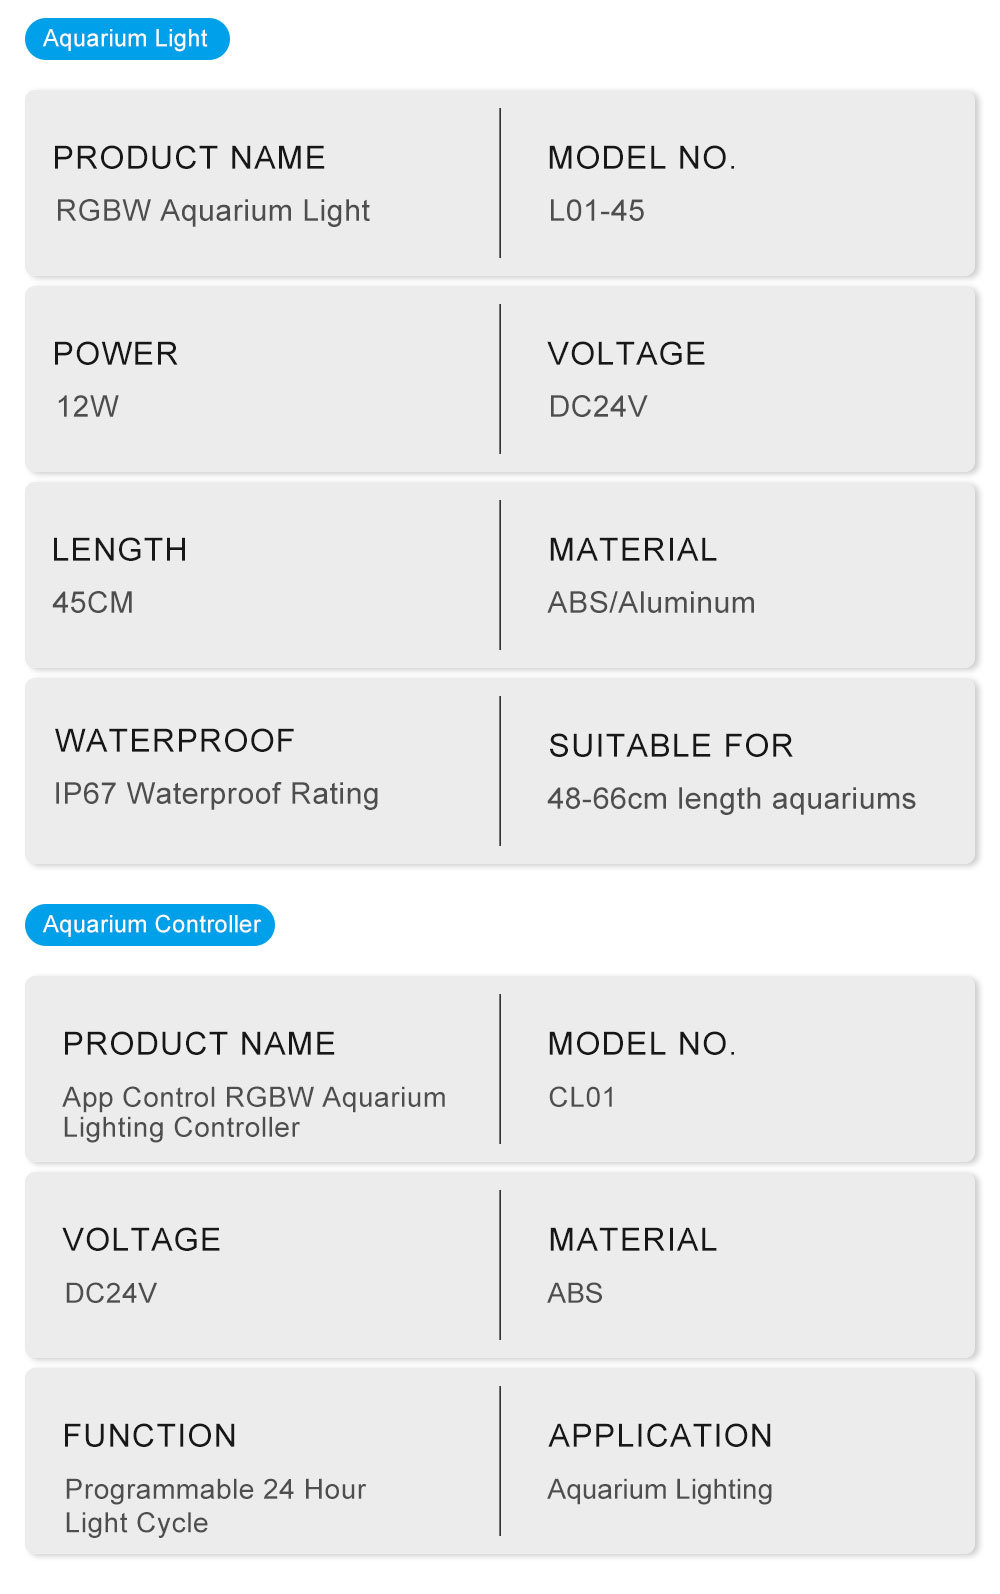Select the "48-66cm length aquariums" text
Screen dimensions: 1000x1594
[x=731, y=799]
